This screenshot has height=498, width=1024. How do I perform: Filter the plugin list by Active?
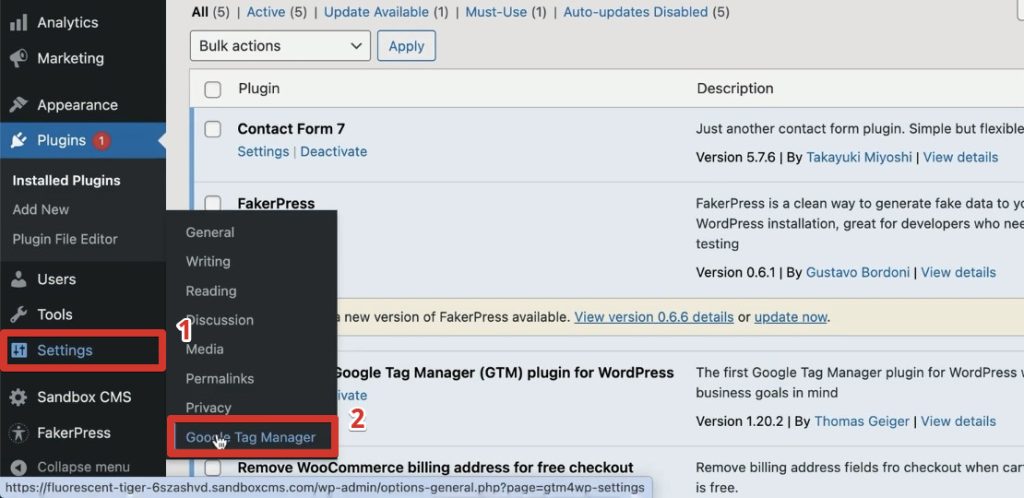point(266,12)
